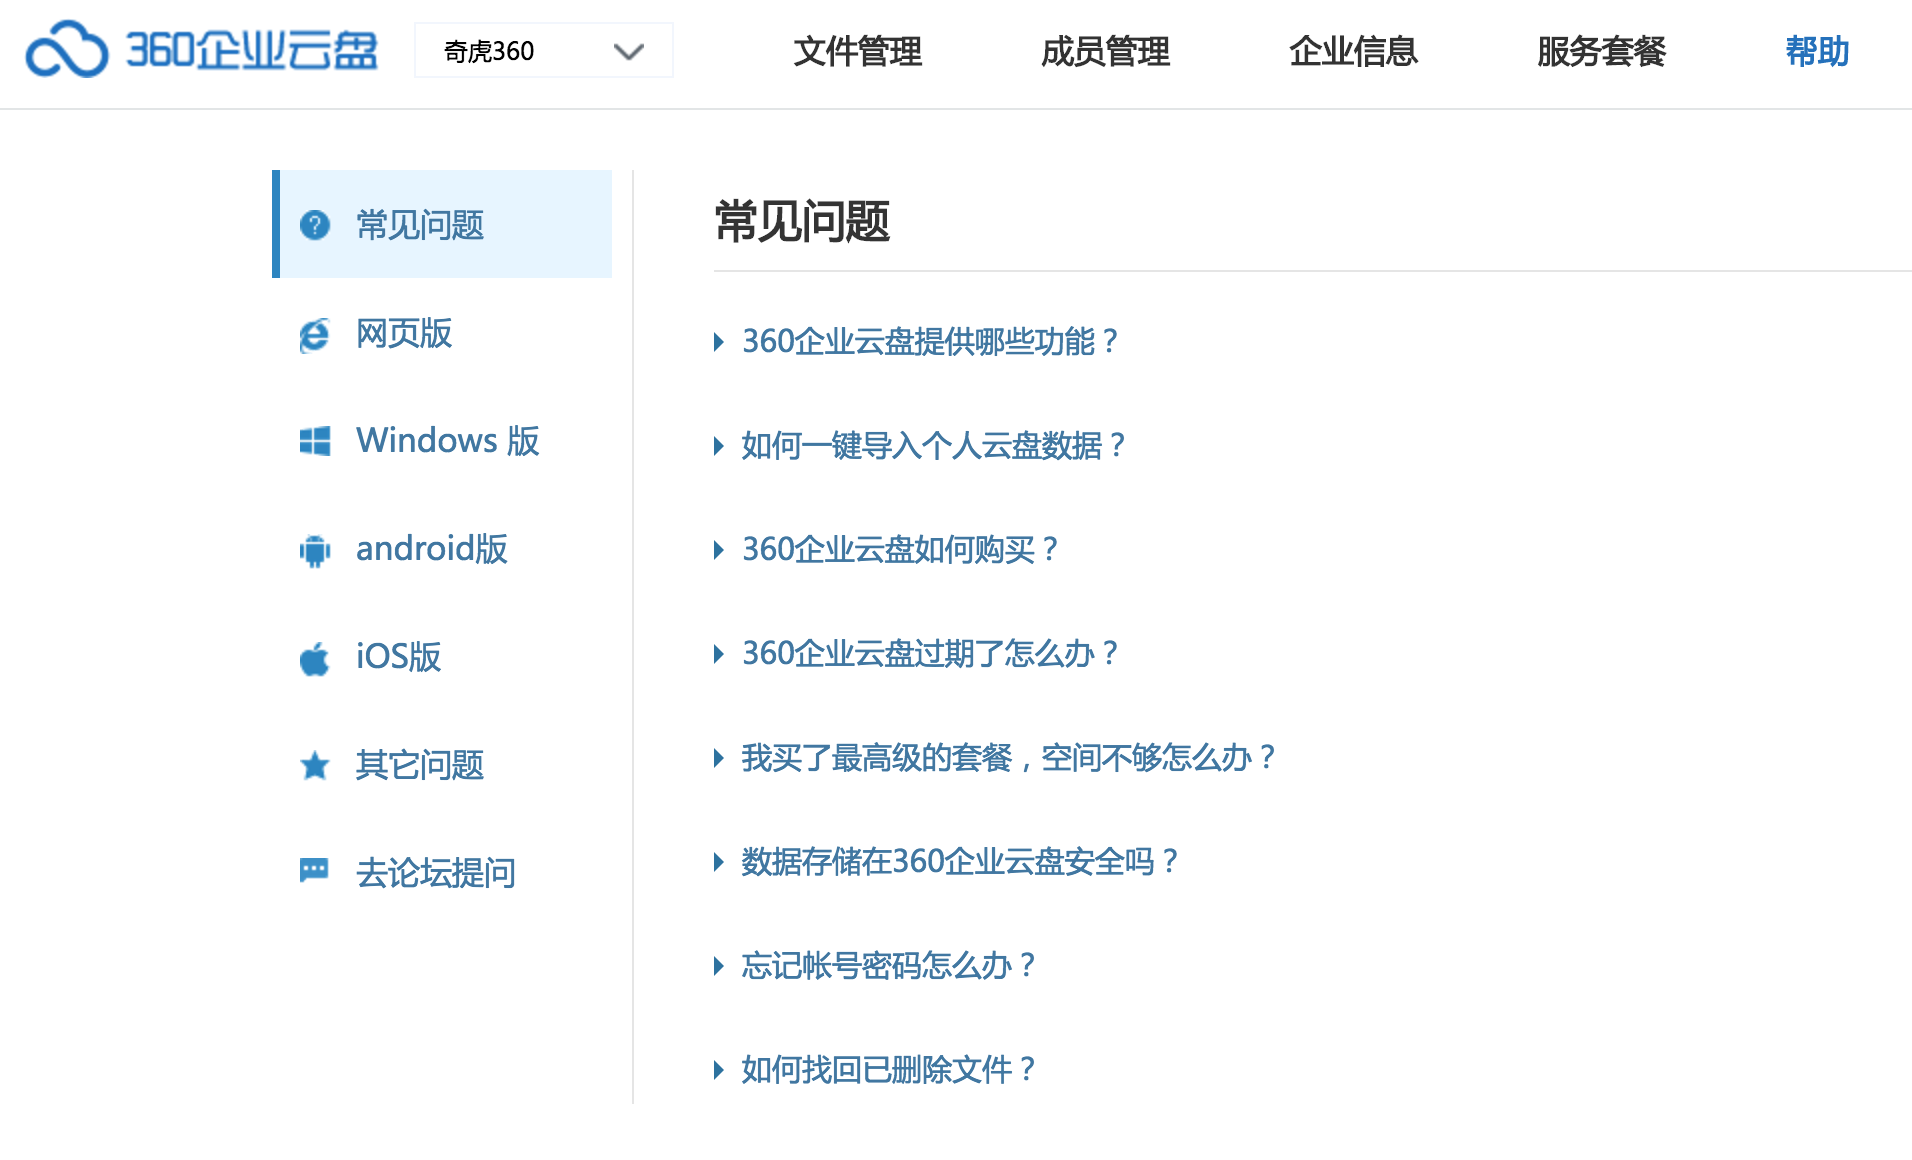The height and width of the screenshot is (1160, 1912).
Task: Go to 企业信息 in top navigation
Action: click(1353, 51)
